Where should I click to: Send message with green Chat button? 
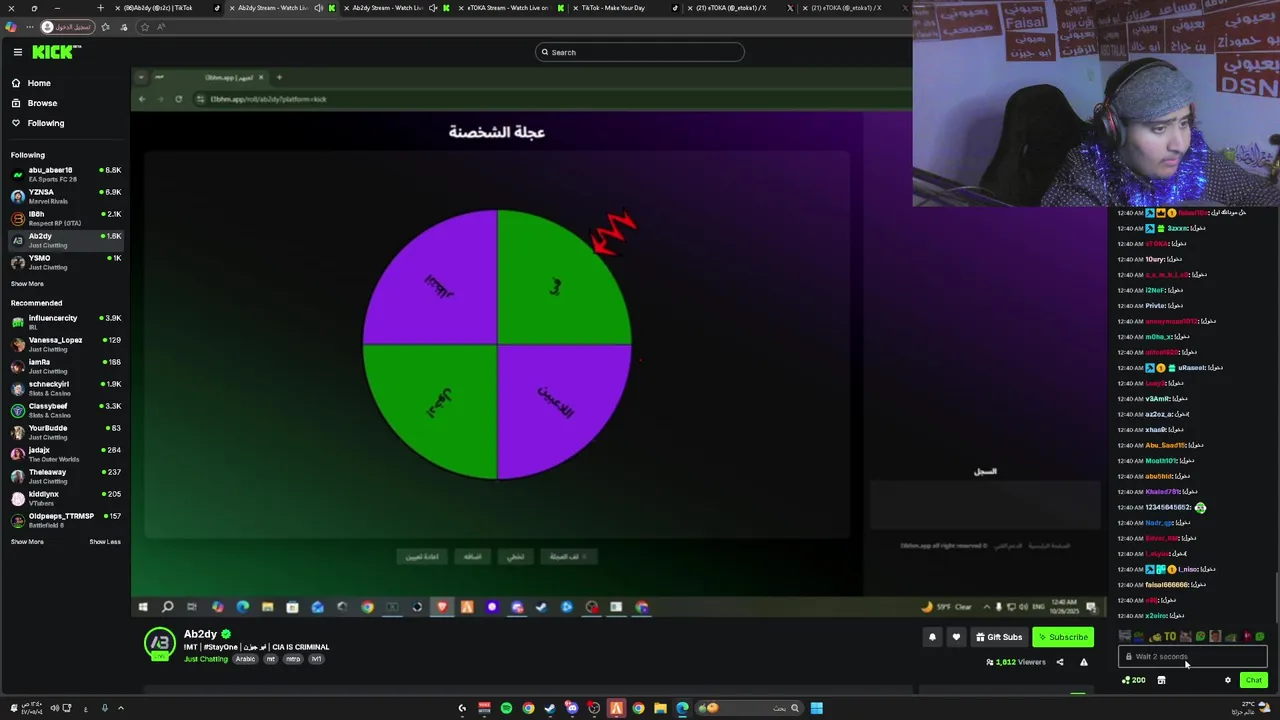1253,680
